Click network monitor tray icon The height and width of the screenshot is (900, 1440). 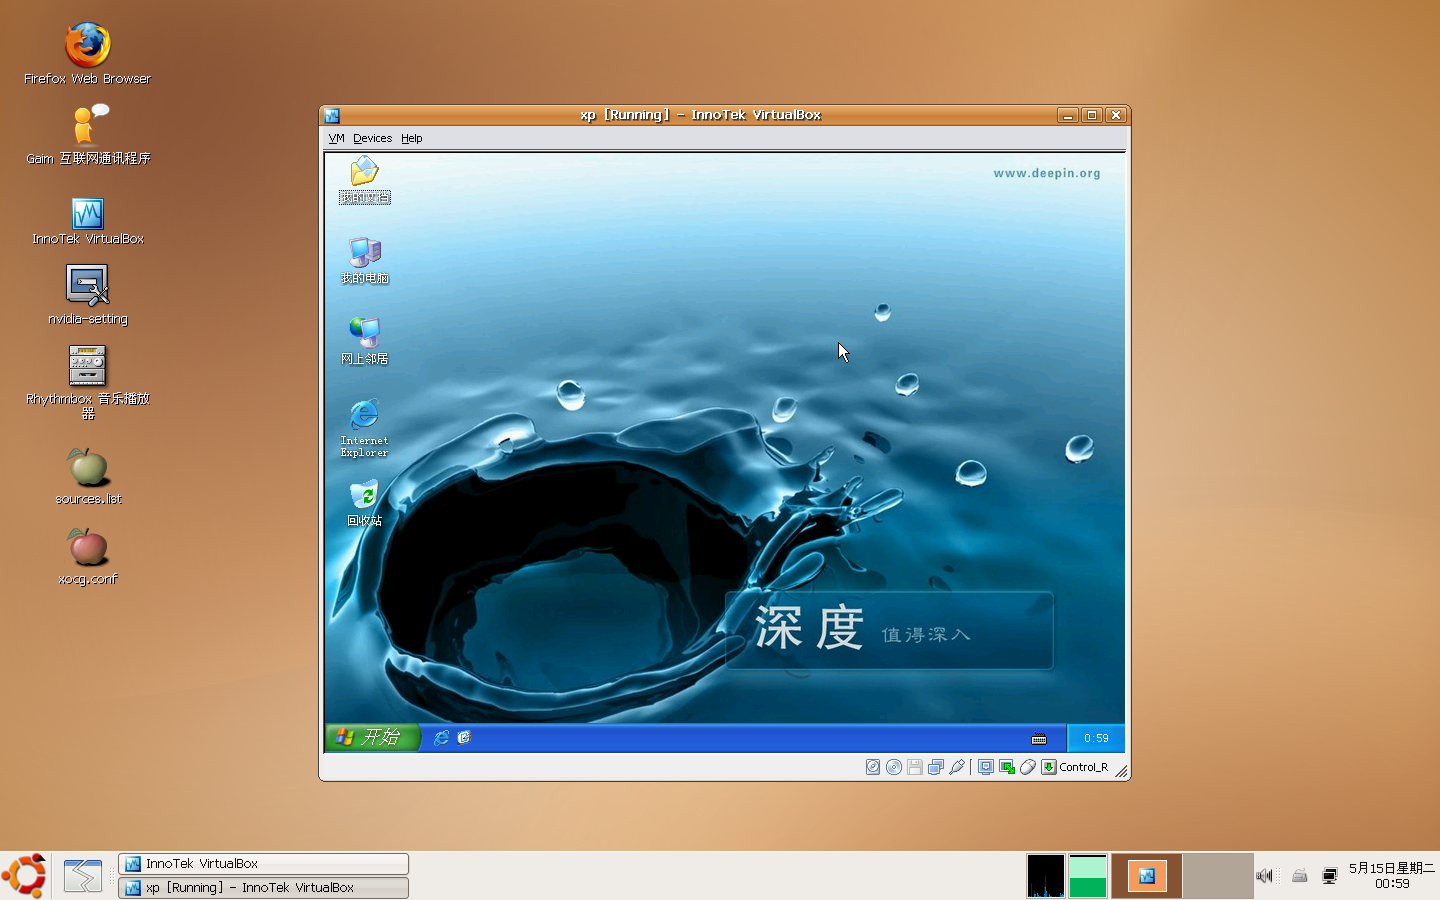coord(1330,876)
